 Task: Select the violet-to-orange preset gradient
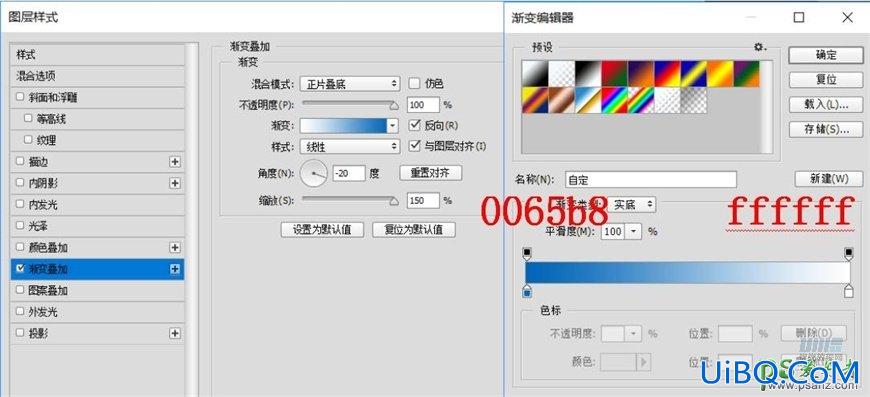(x=641, y=74)
